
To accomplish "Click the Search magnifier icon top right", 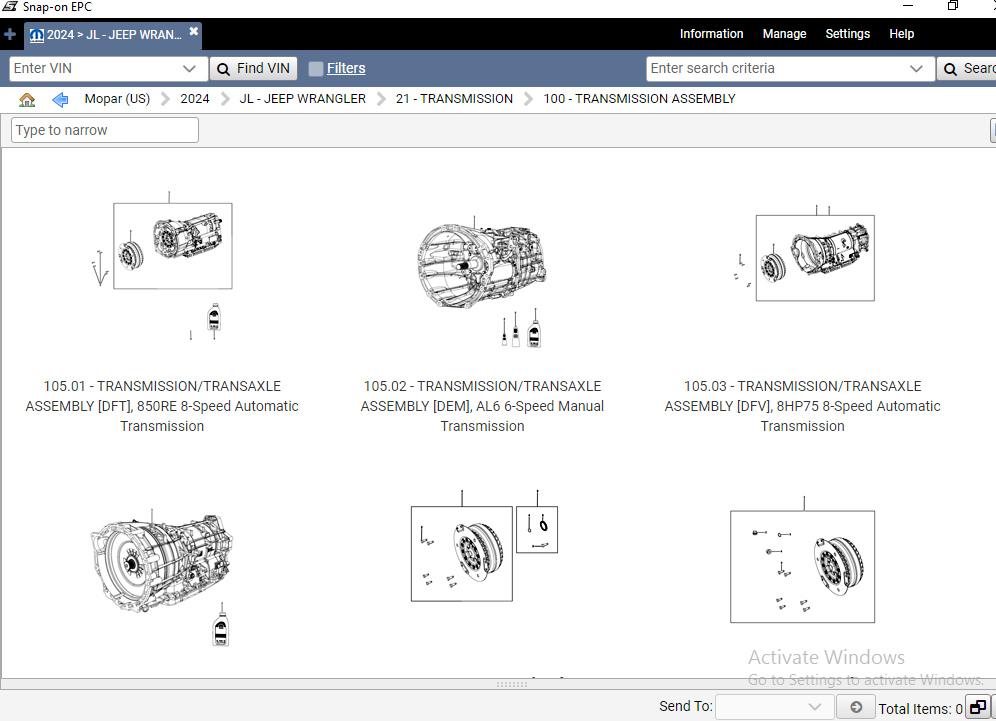I will tap(950, 68).
